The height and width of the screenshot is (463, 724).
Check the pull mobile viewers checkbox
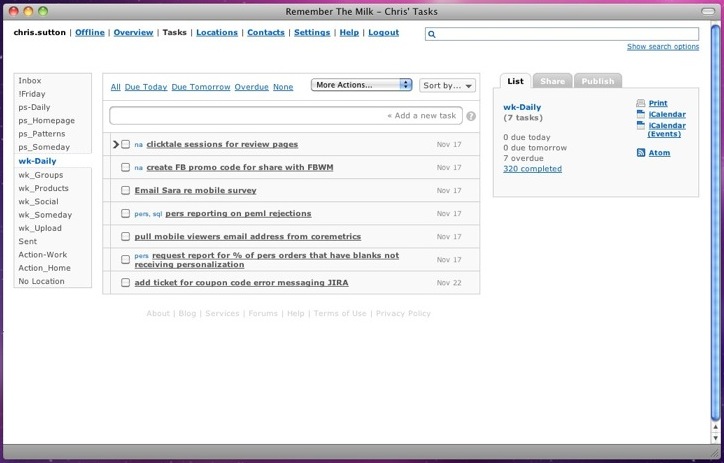(x=126, y=237)
